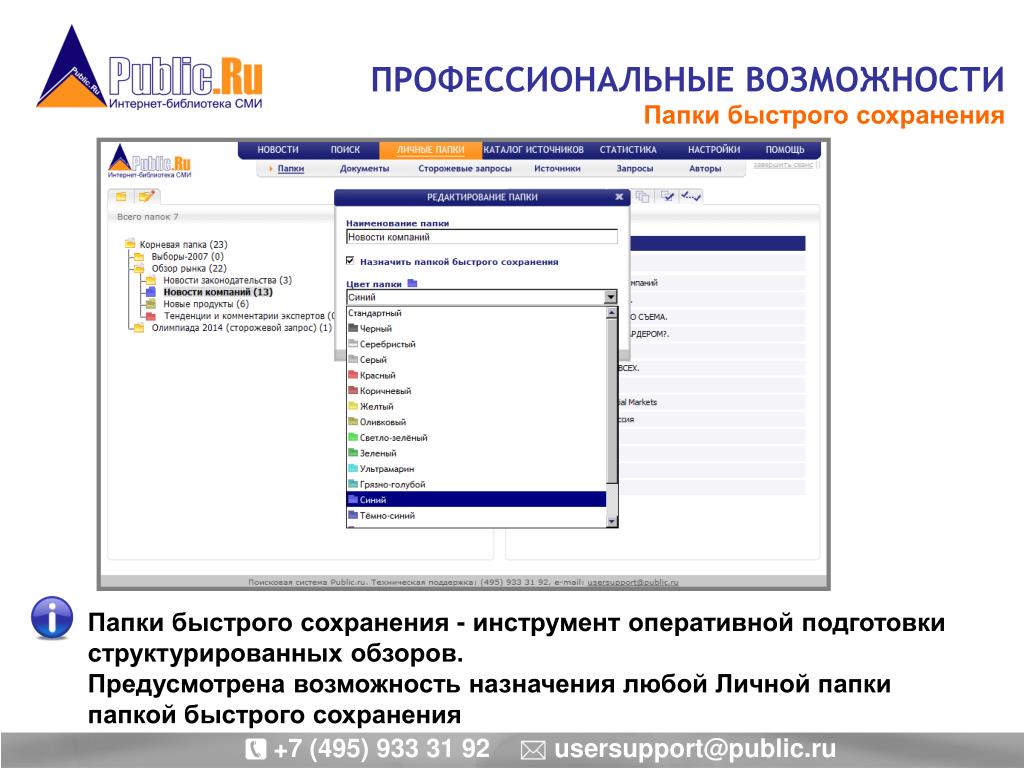This screenshot has width=1024, height=768.
Task: Select Новости компаний (13) tree item
Action: tap(218, 292)
